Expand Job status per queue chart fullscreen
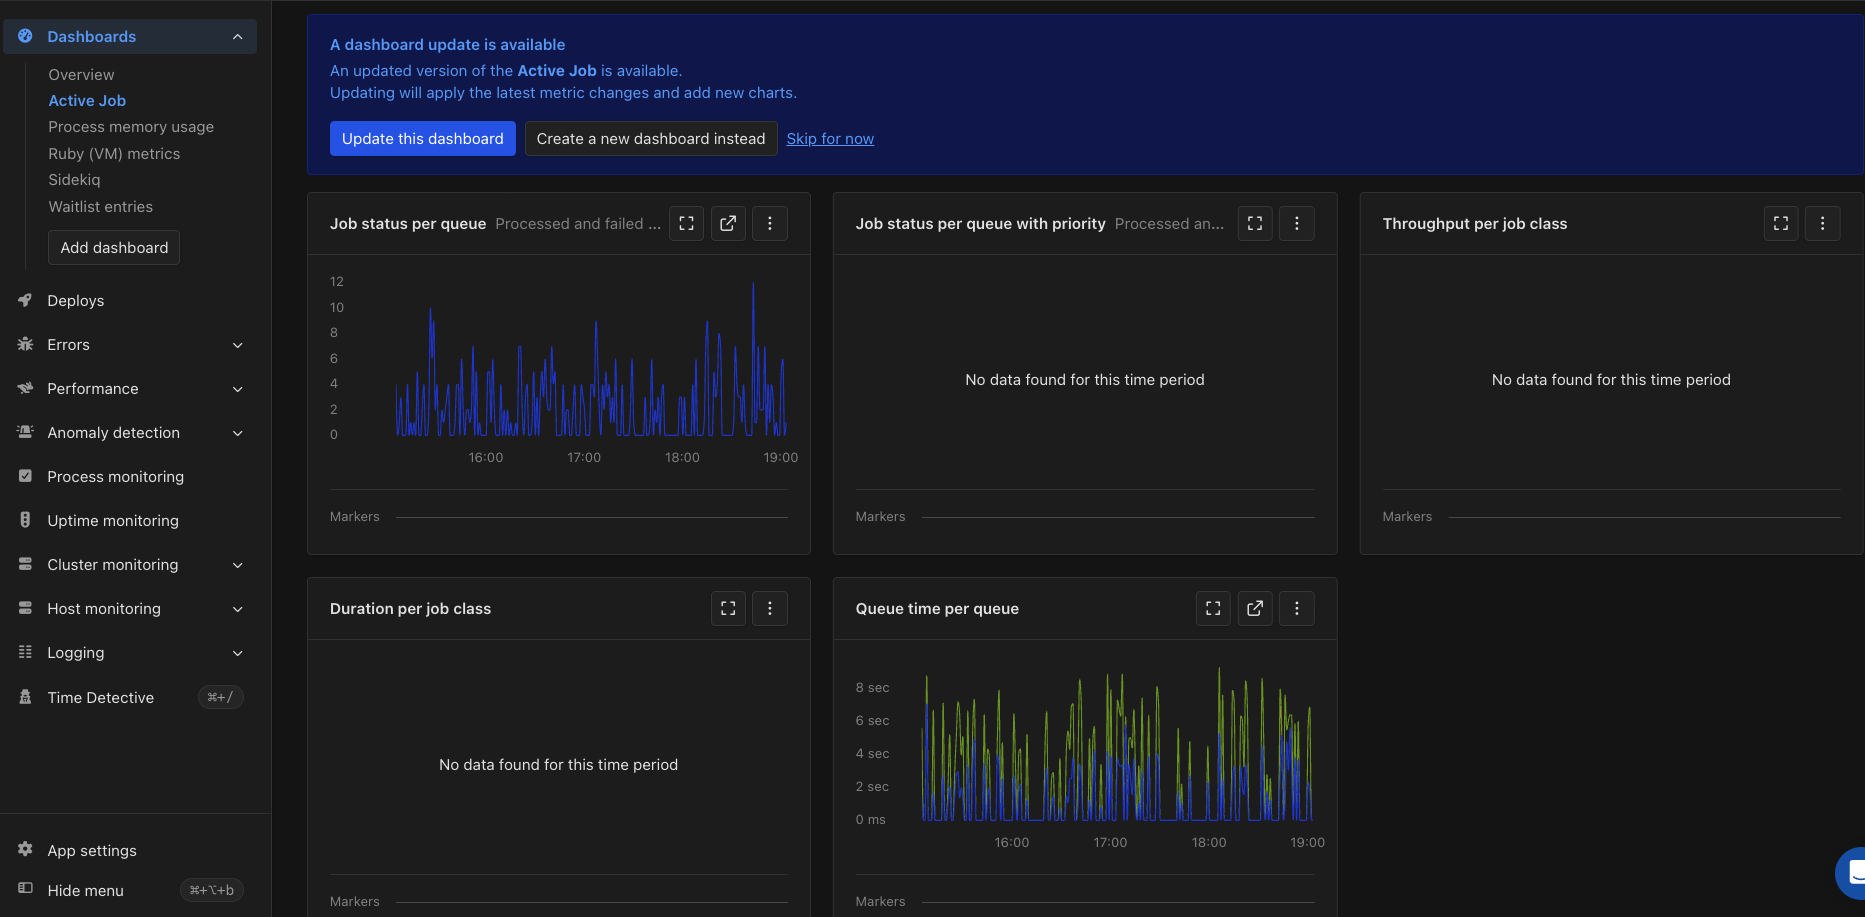Viewport: 1865px width, 917px height. 686,224
